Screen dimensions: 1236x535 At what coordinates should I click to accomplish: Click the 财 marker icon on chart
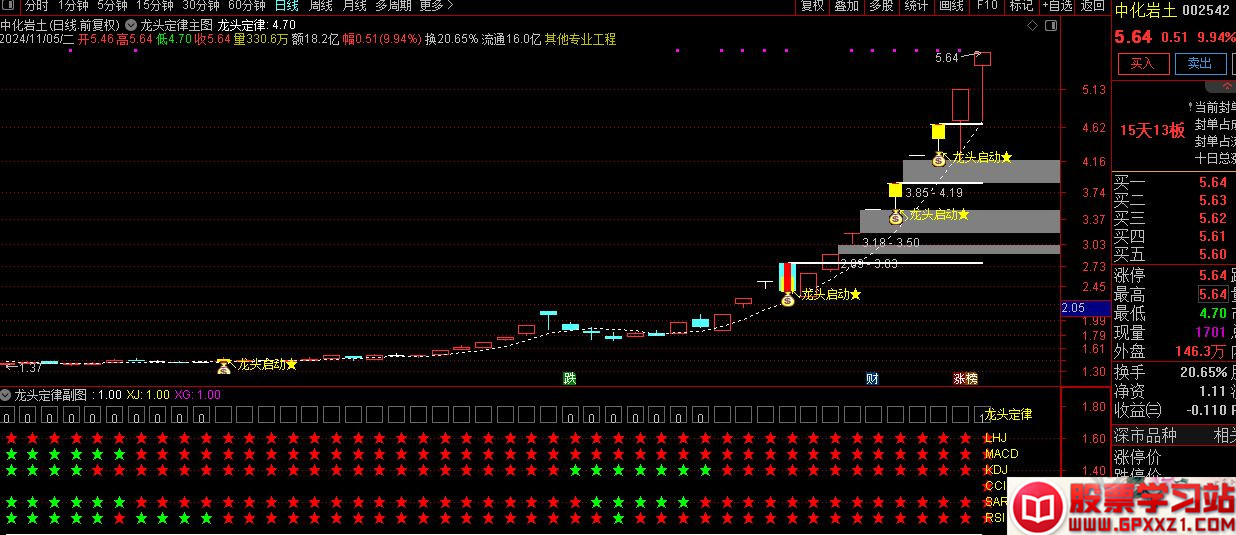pos(872,379)
